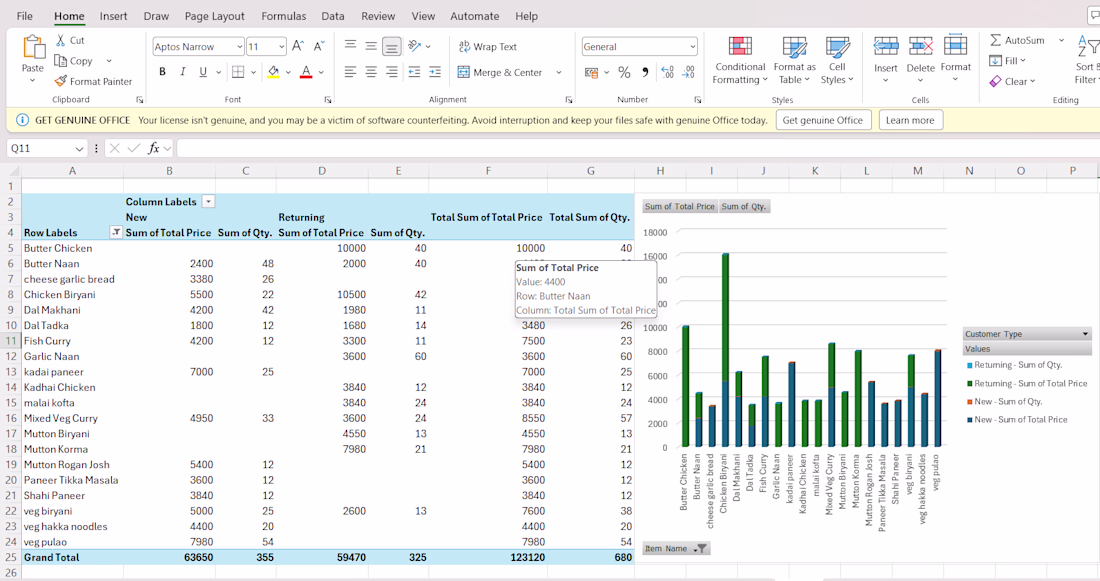
Task: Switch to the Data tab
Action: pos(333,16)
